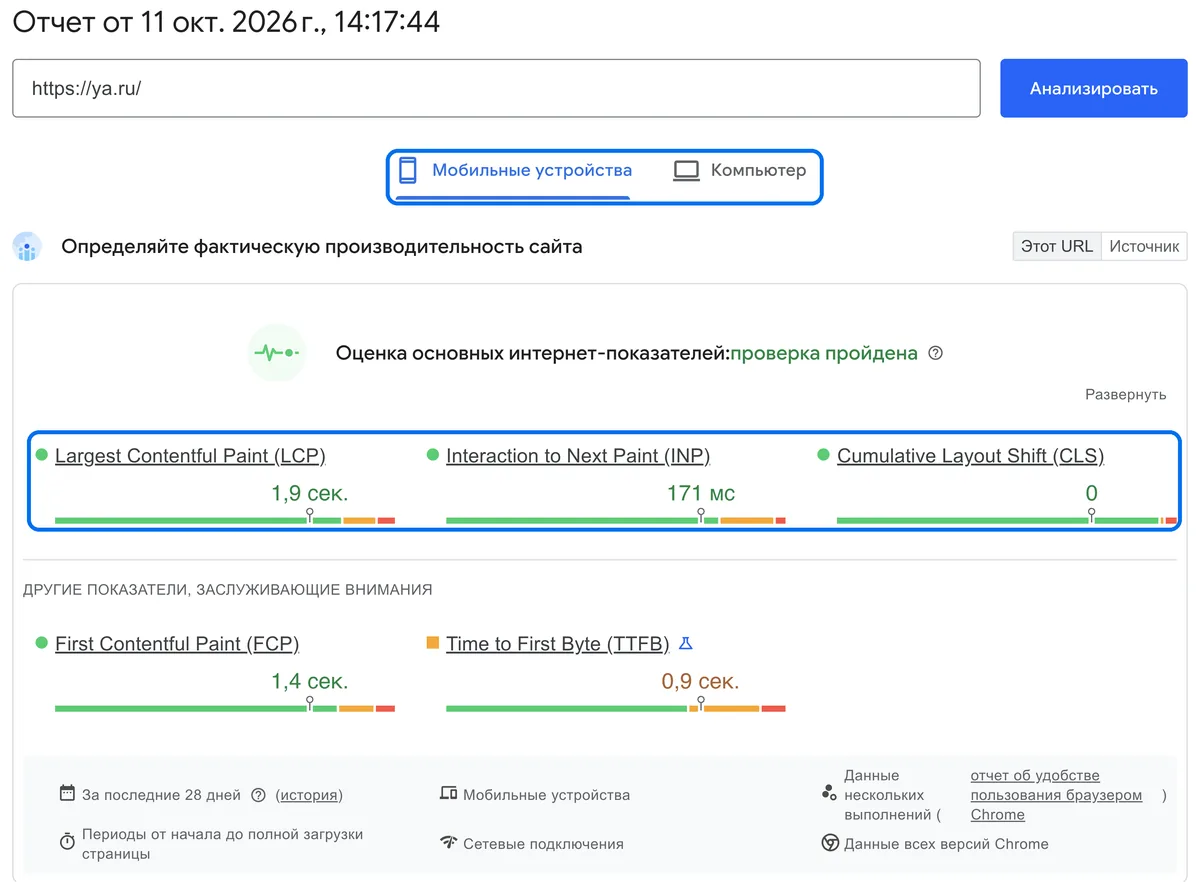Click the TTFB distribution bar

point(616,708)
